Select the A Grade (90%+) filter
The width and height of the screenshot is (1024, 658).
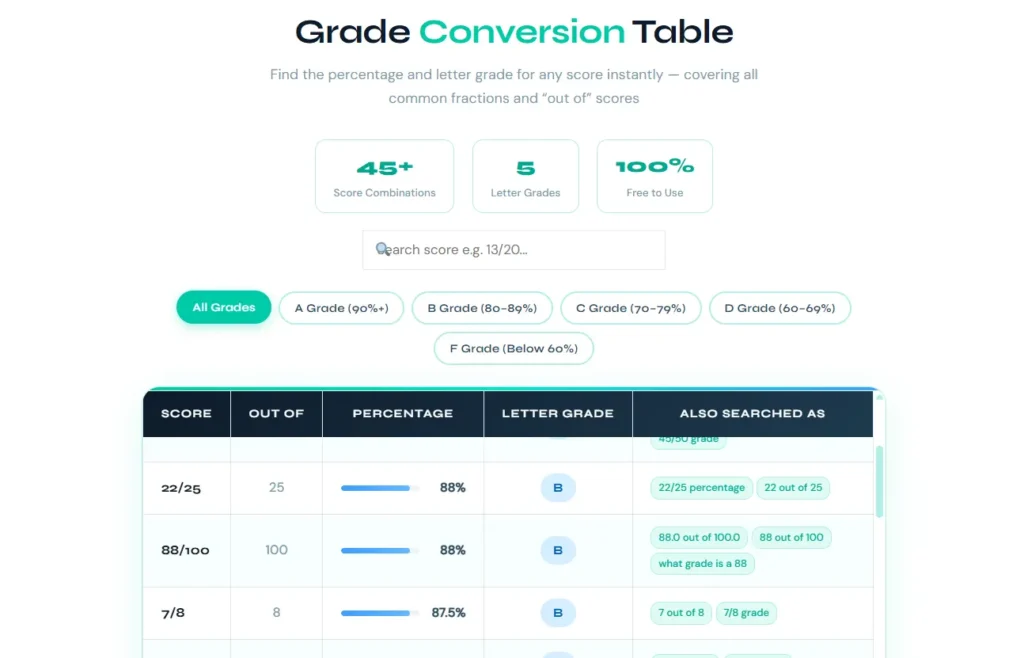pos(341,308)
